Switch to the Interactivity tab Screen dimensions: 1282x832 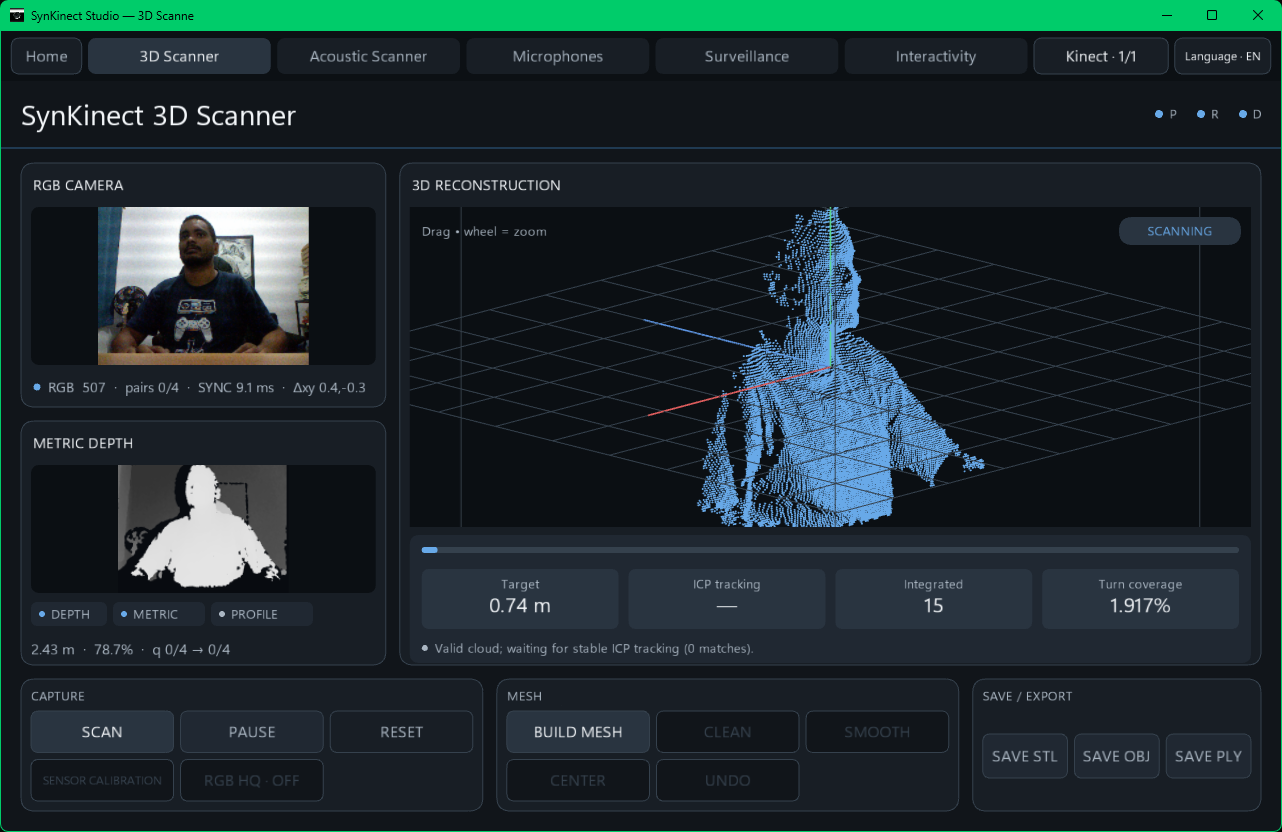click(935, 56)
